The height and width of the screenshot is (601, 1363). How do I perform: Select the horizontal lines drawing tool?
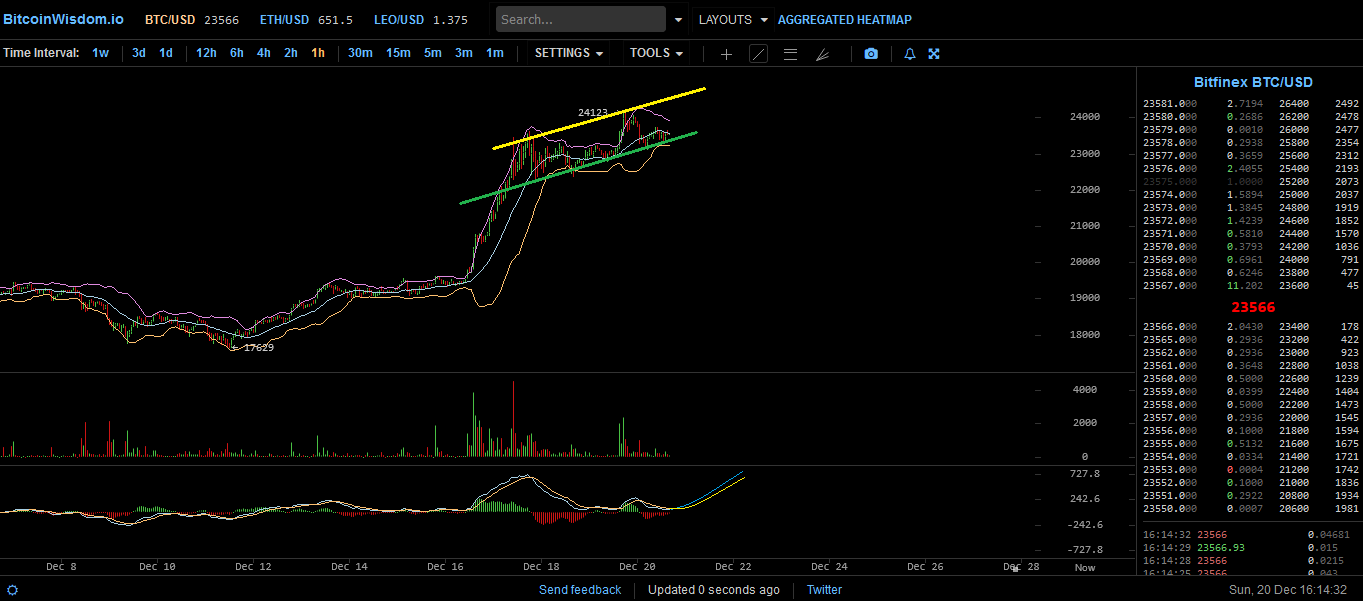click(x=790, y=54)
